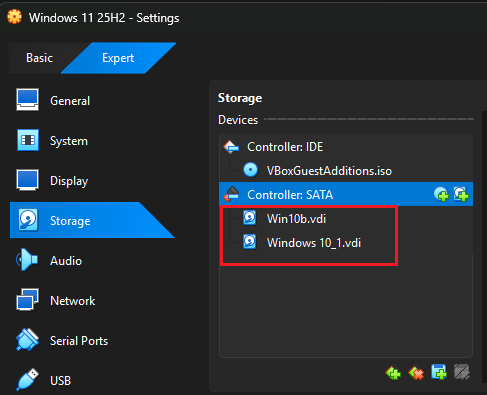Open the Network settings category

click(72, 301)
